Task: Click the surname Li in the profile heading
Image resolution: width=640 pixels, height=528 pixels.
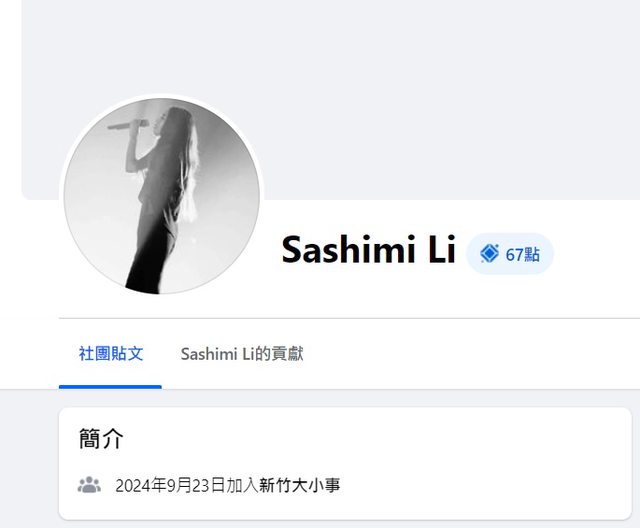Action: pos(442,248)
